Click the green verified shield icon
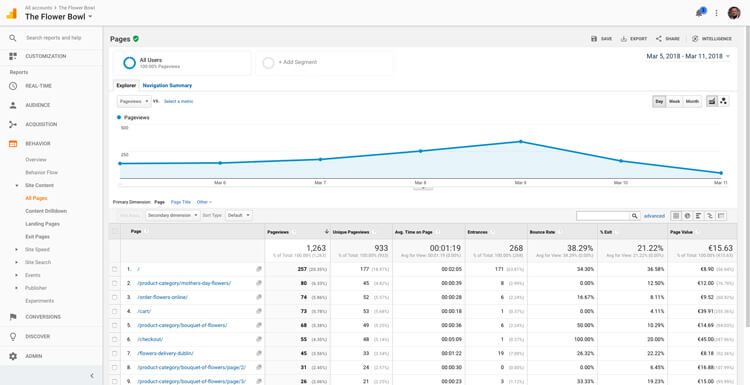This screenshot has height=385, width=750. (x=136, y=39)
